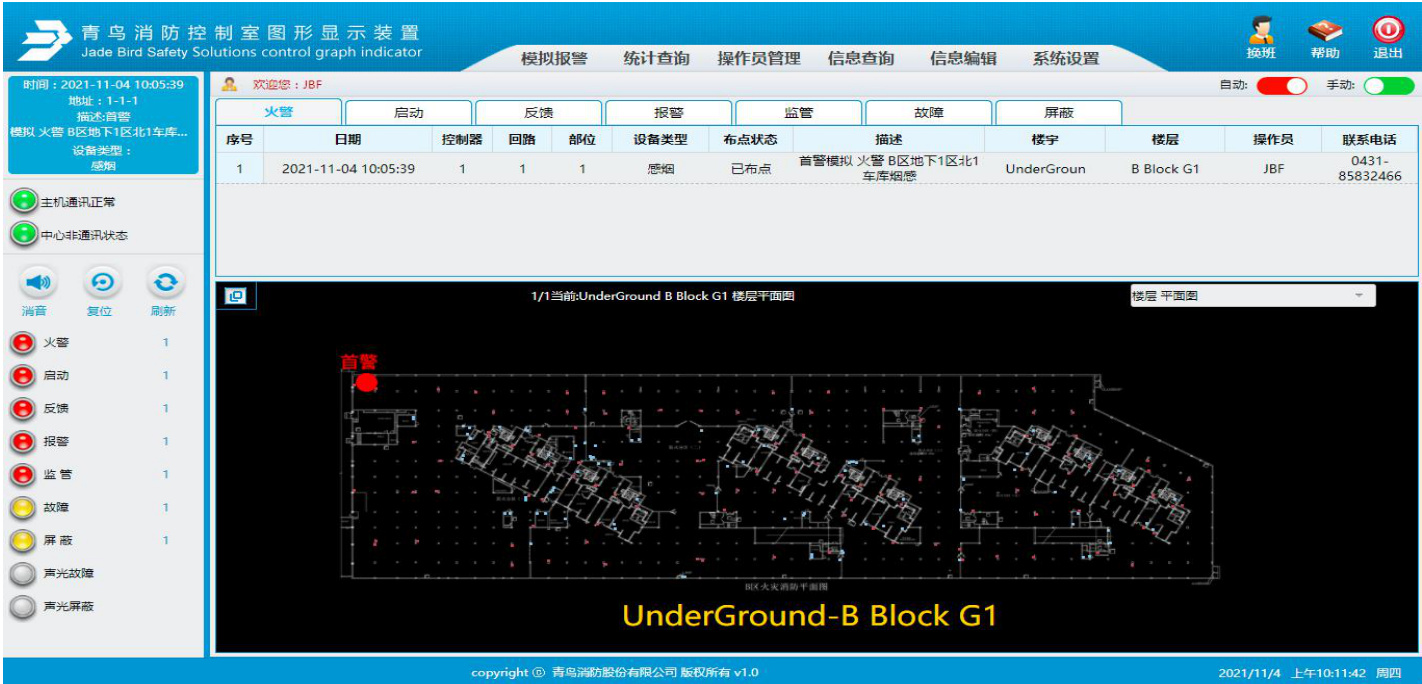Viewport: 1422px width, 684px height.
Task: Click the 联系电话 column header
Action: (x=1369, y=139)
